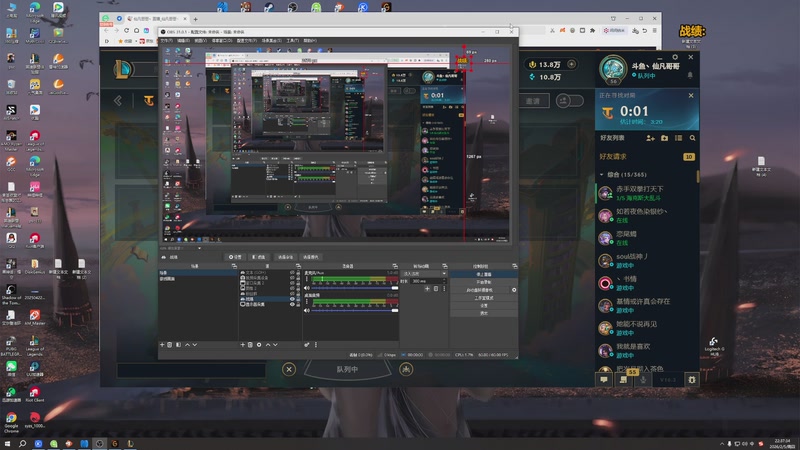The height and width of the screenshot is (450, 800).
Task: Toggle eye of first OBS source row
Action: (x=292, y=272)
